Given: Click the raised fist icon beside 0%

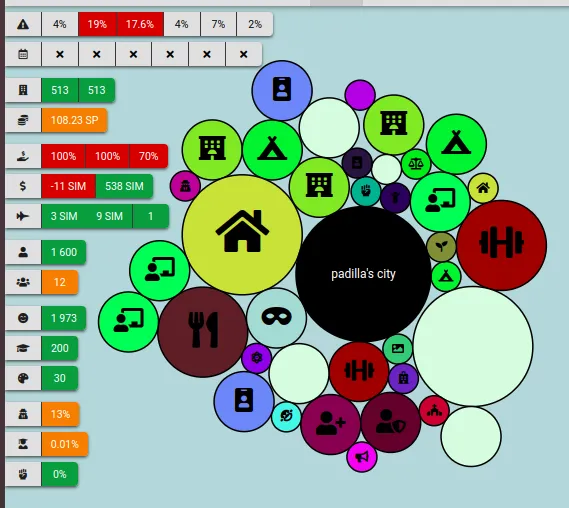Looking at the screenshot, I should click(23, 474).
